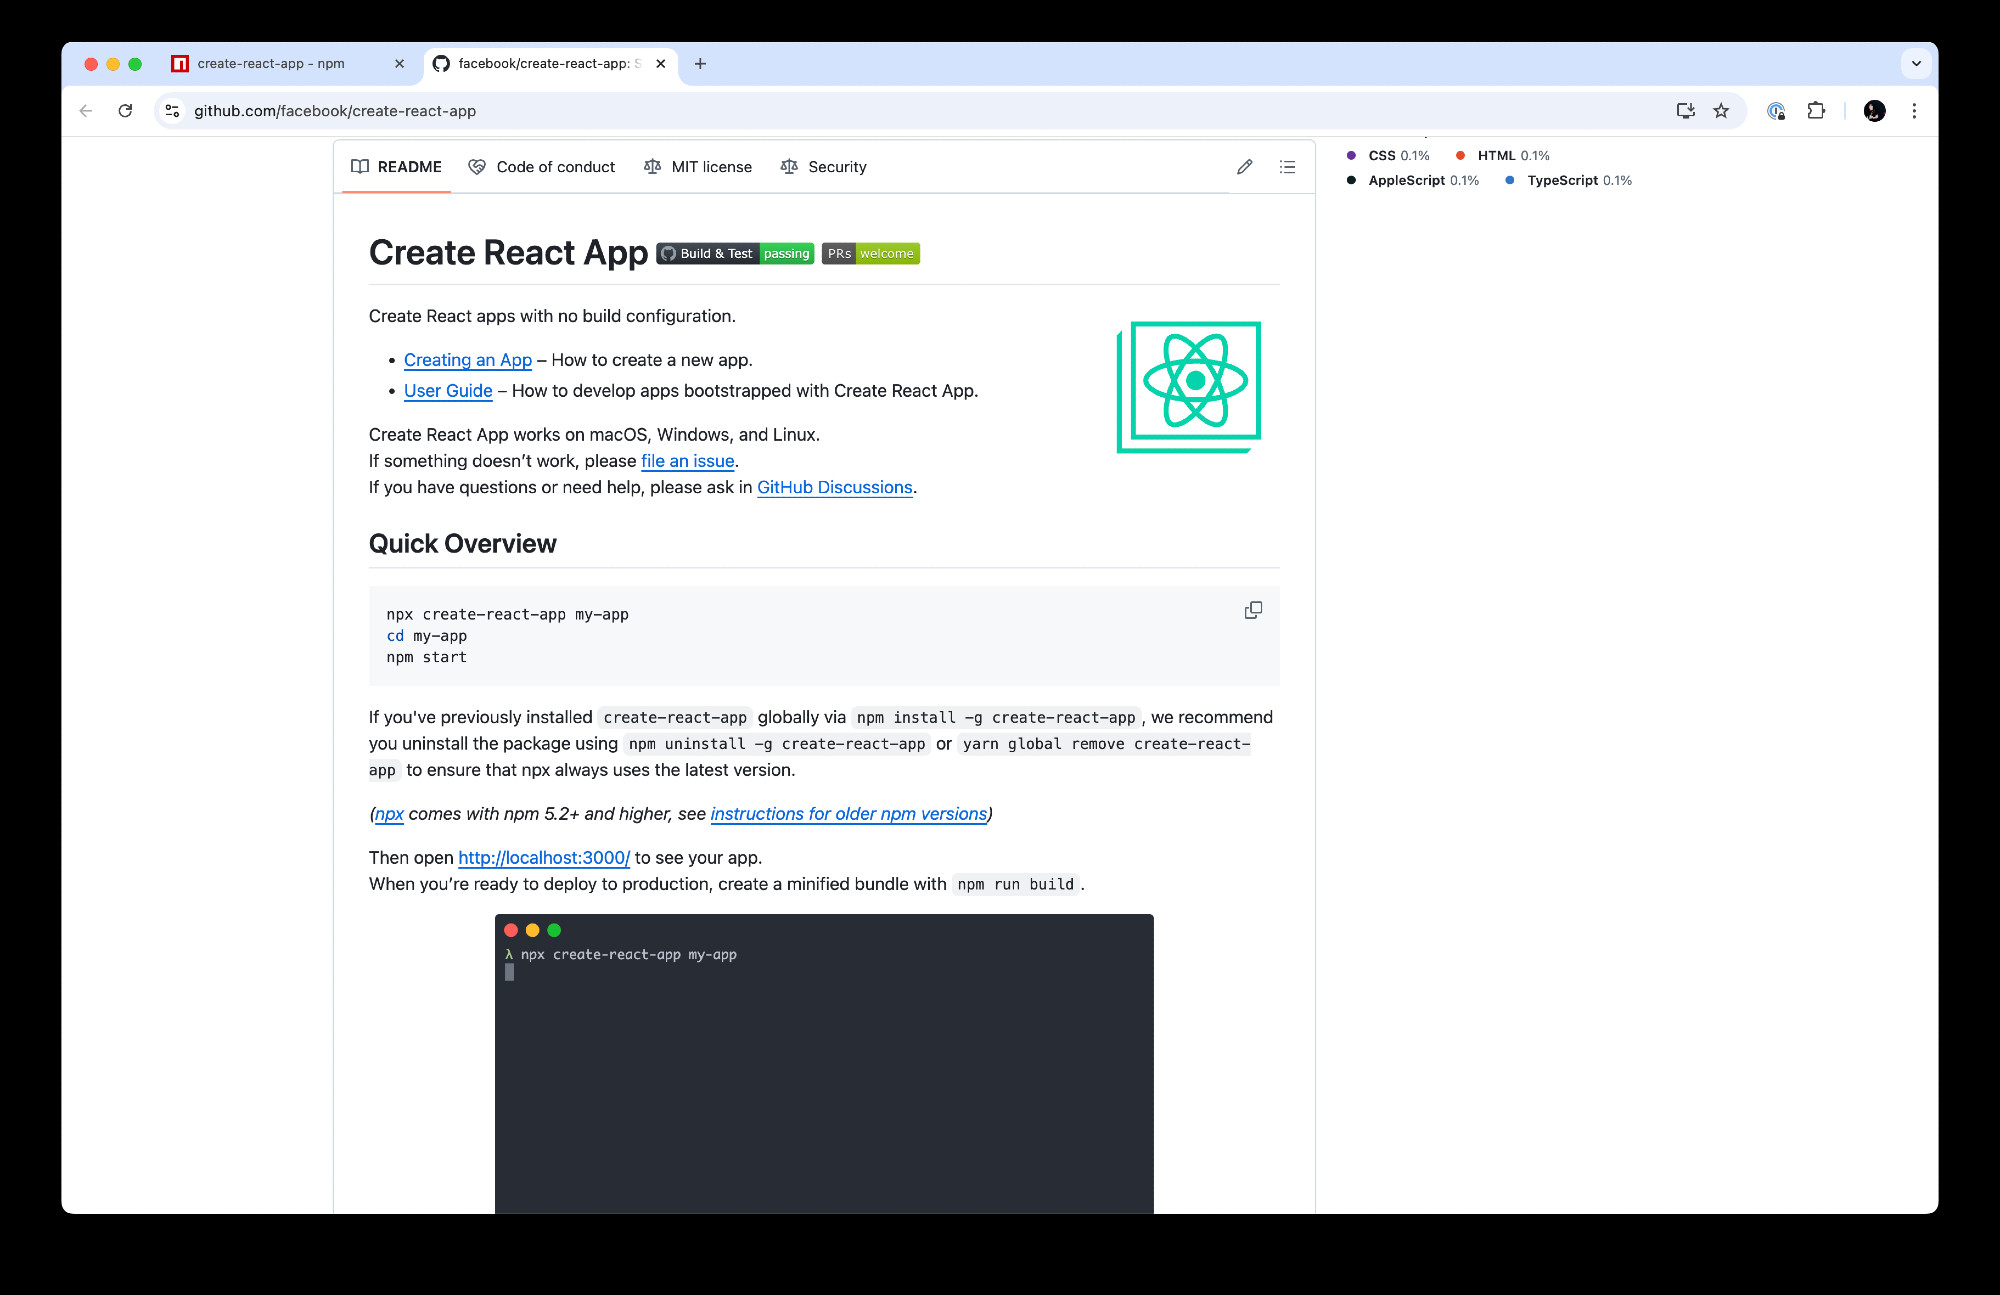Open the Extensions puzzle icon

(1816, 111)
